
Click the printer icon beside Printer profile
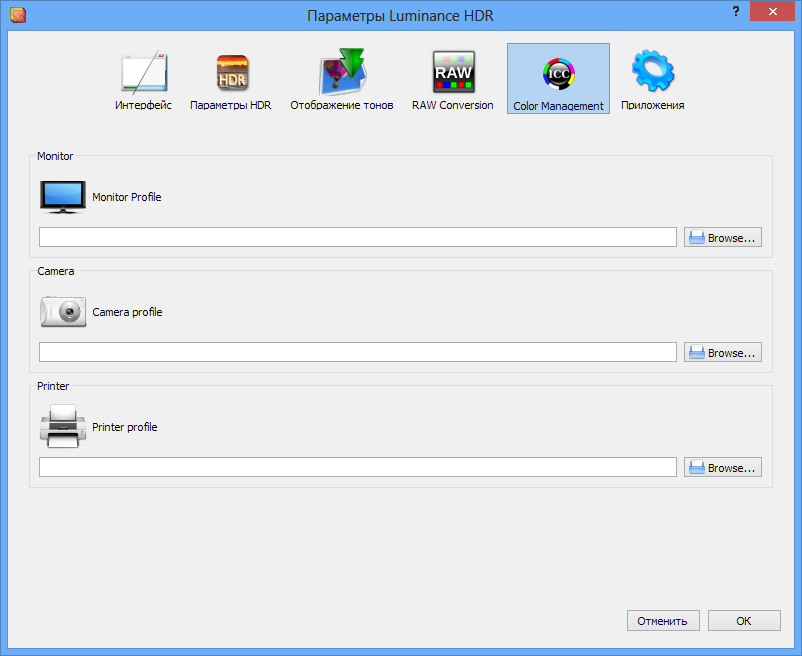(x=63, y=426)
